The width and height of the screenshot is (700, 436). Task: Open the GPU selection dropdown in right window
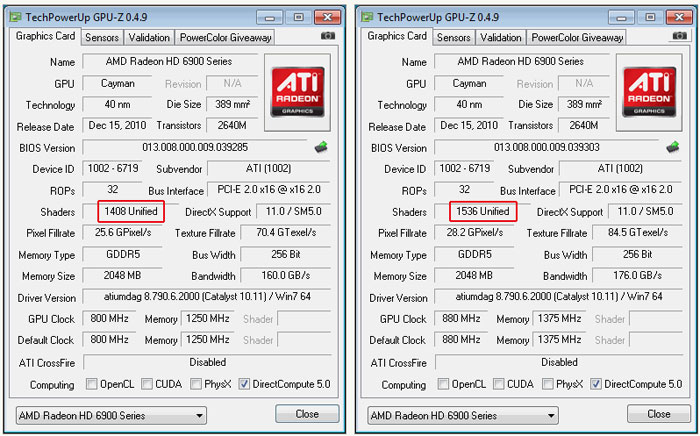(463, 415)
